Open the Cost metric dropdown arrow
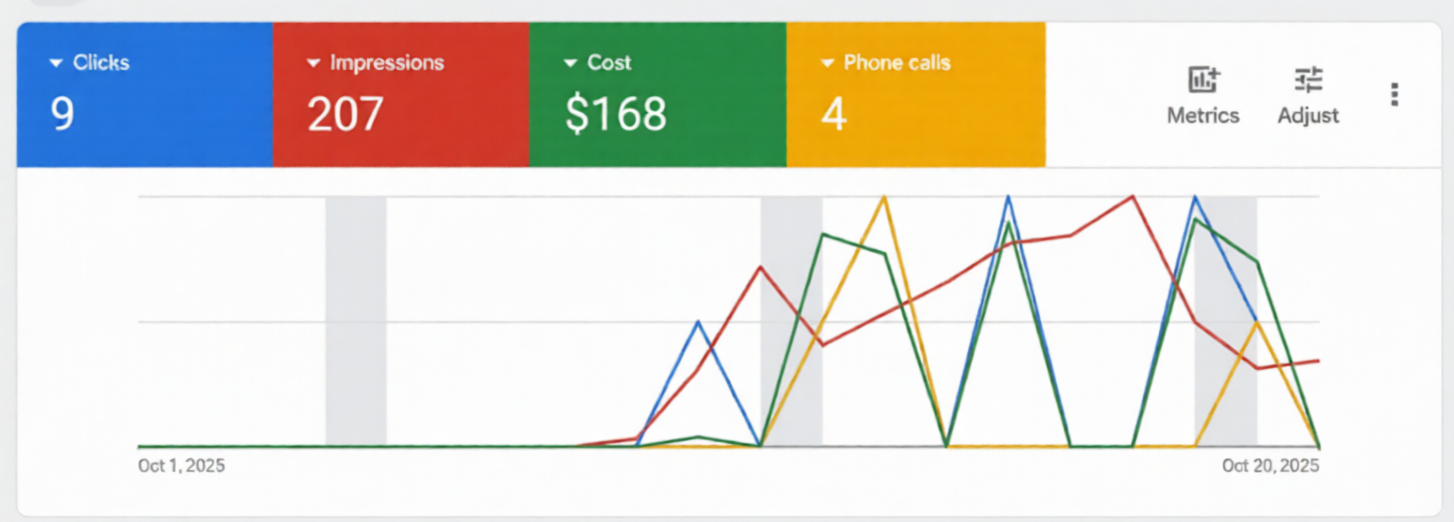The width and height of the screenshot is (1454, 522). (x=571, y=63)
